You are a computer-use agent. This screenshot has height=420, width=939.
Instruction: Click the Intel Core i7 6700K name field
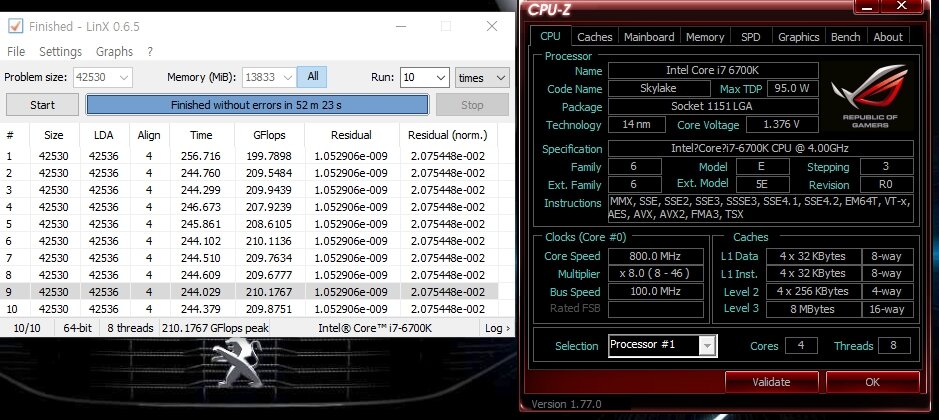coord(713,71)
